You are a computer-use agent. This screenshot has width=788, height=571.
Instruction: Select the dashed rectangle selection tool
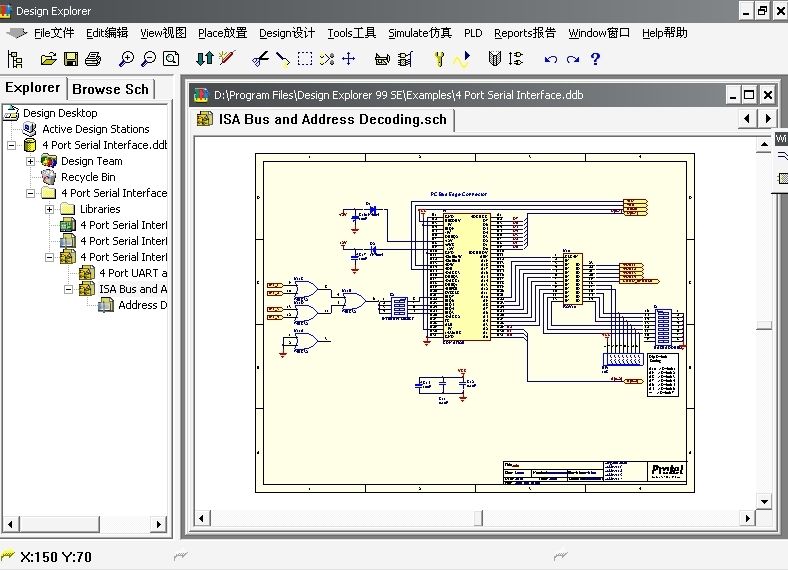click(x=305, y=59)
